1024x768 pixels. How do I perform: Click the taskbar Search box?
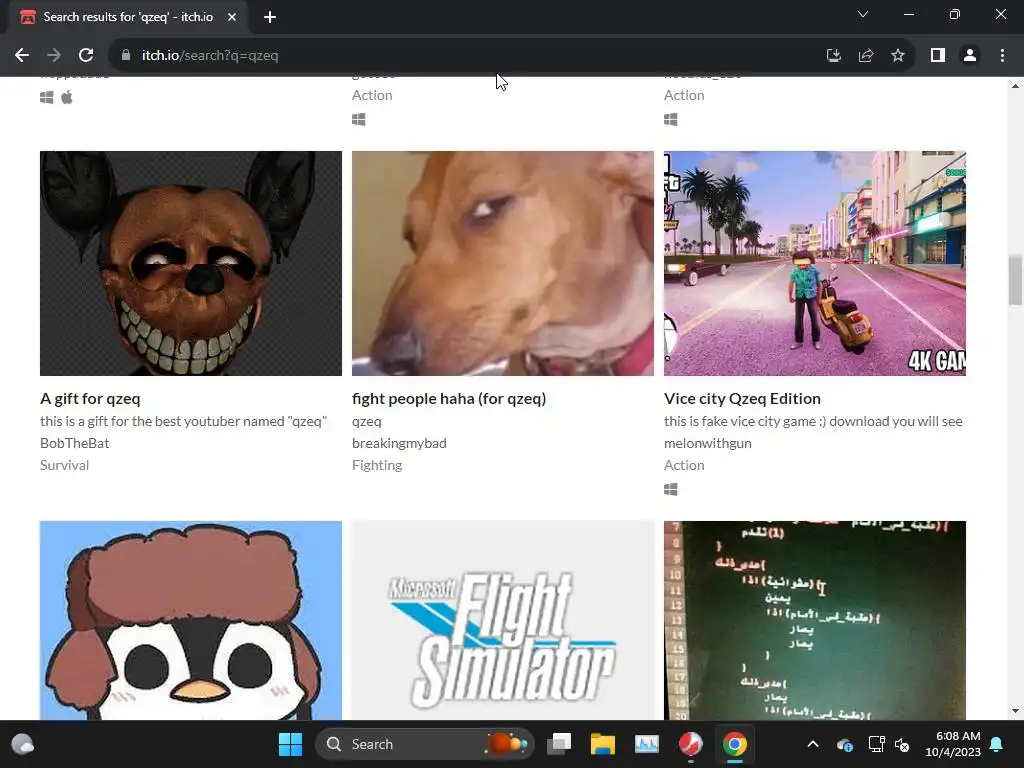(424, 744)
